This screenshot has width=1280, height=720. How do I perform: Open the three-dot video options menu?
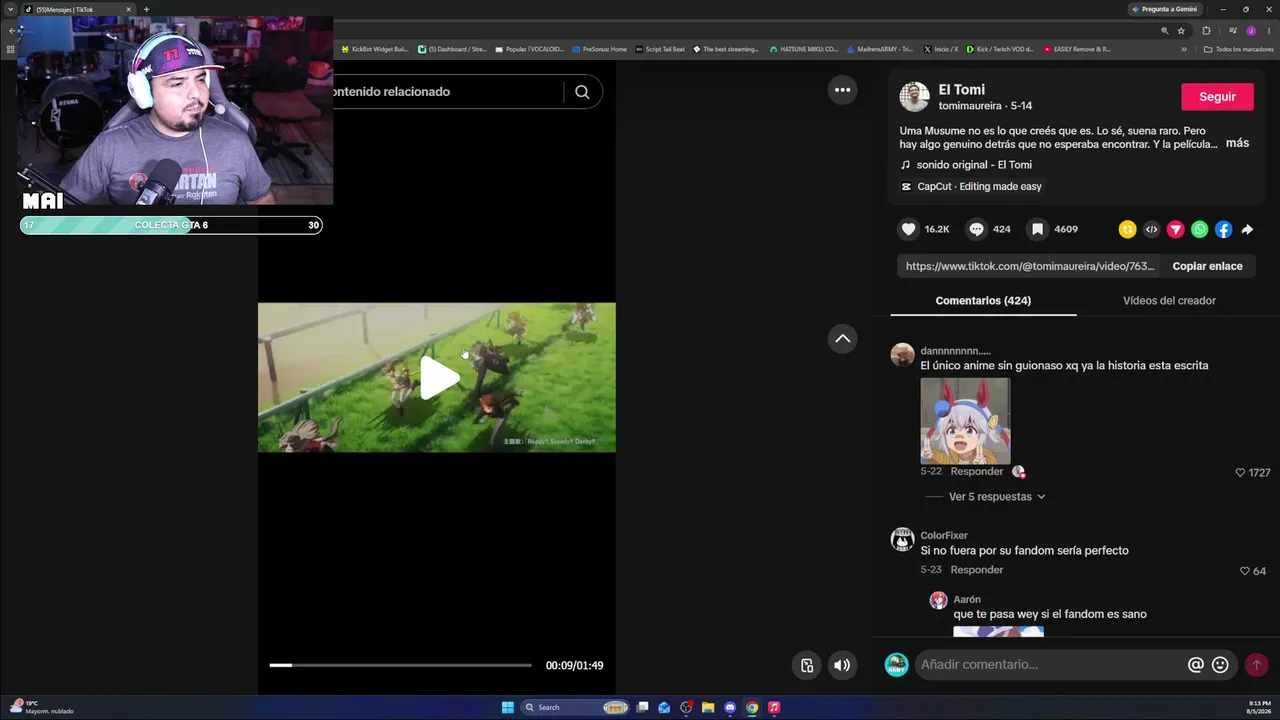click(x=842, y=90)
